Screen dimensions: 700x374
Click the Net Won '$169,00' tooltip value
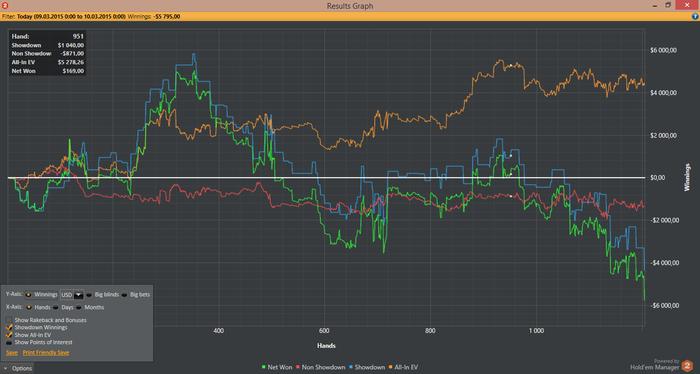[73, 71]
